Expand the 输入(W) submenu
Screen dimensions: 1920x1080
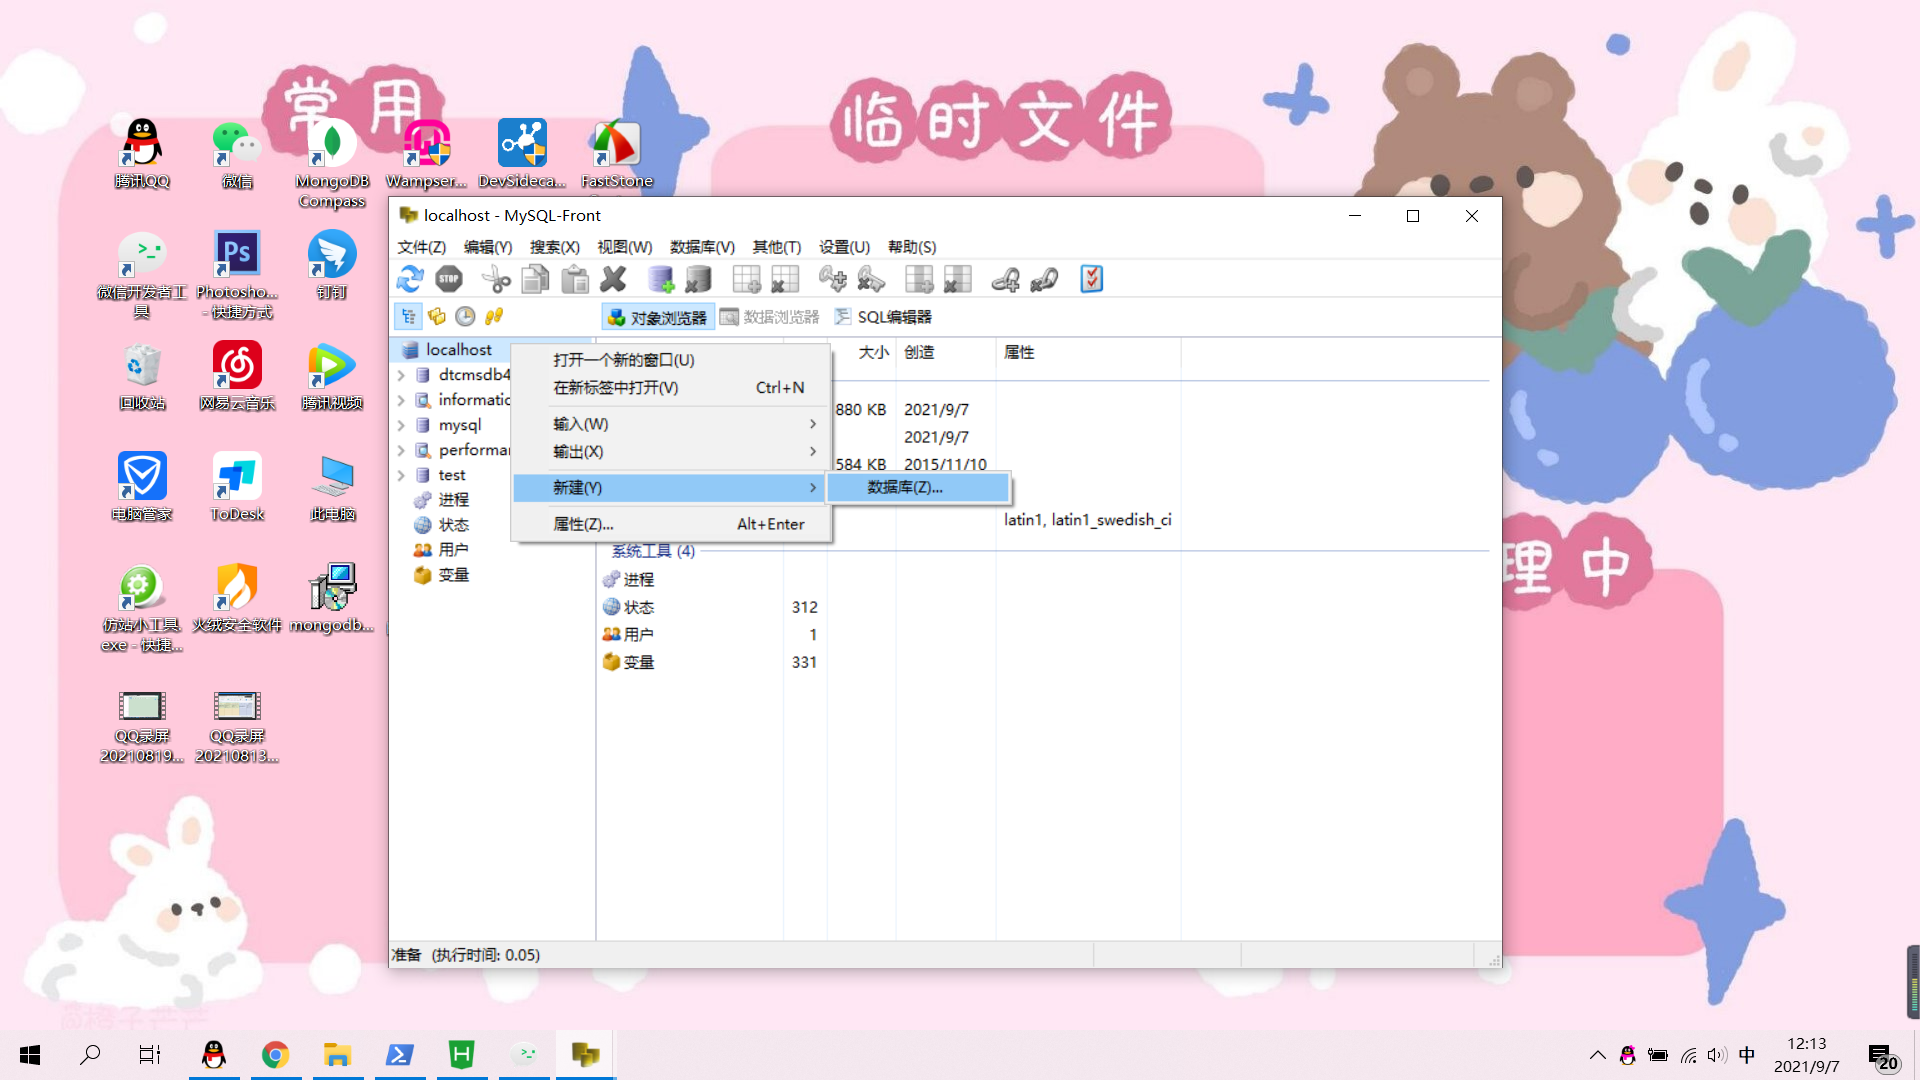[x=670, y=424]
